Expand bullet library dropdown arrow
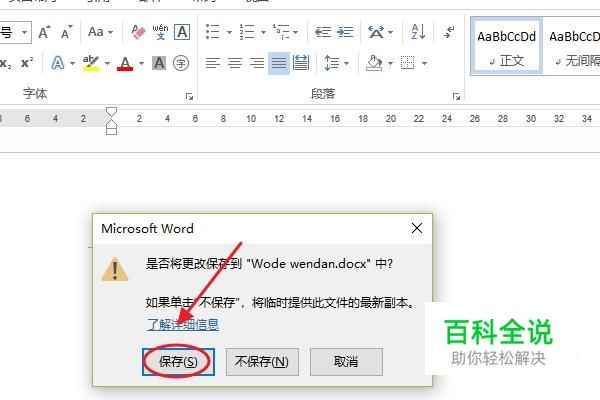 pos(229,32)
